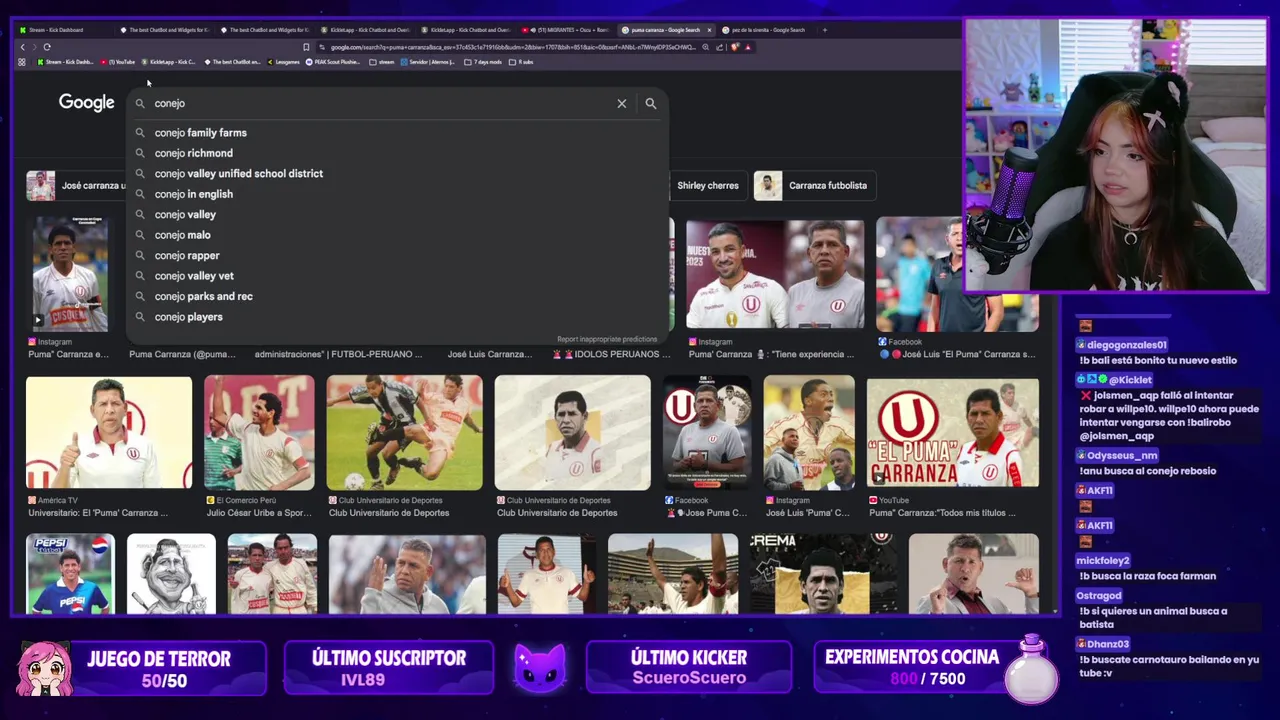Choose the conejo valley suggestion without vet
1280x720 pixels.
coord(397,214)
